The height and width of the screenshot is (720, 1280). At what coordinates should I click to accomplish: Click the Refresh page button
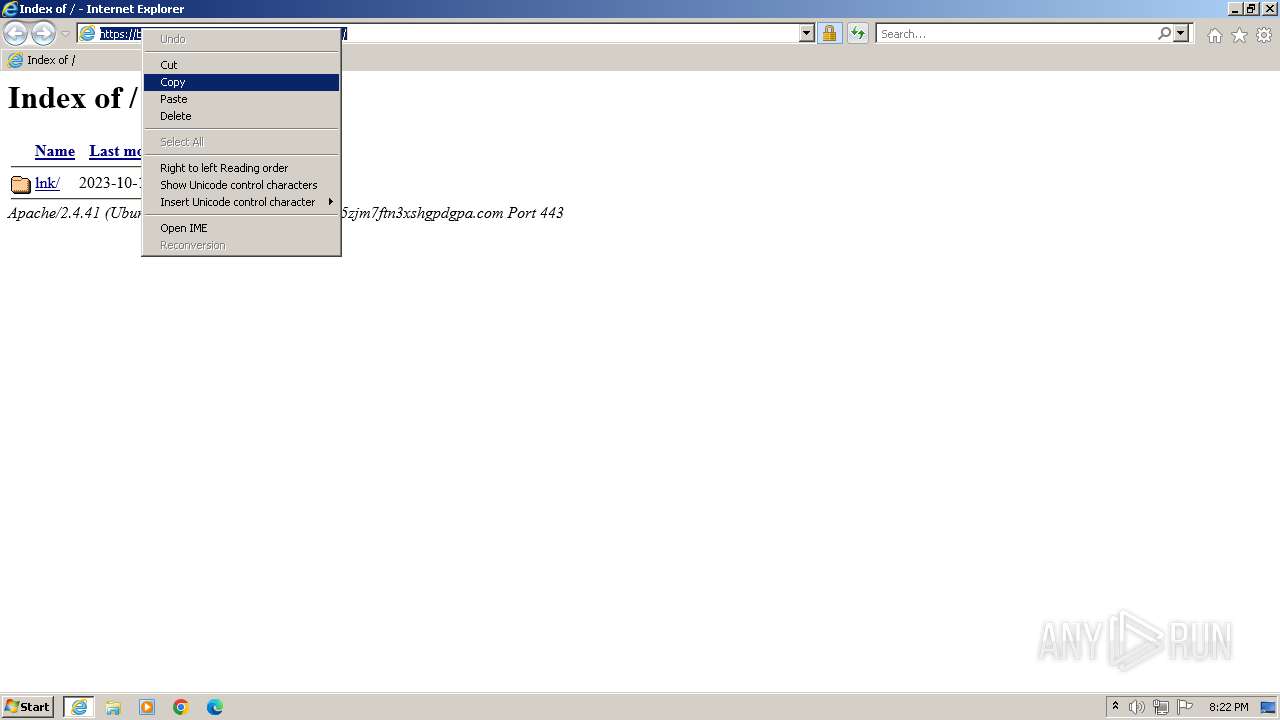pos(858,34)
